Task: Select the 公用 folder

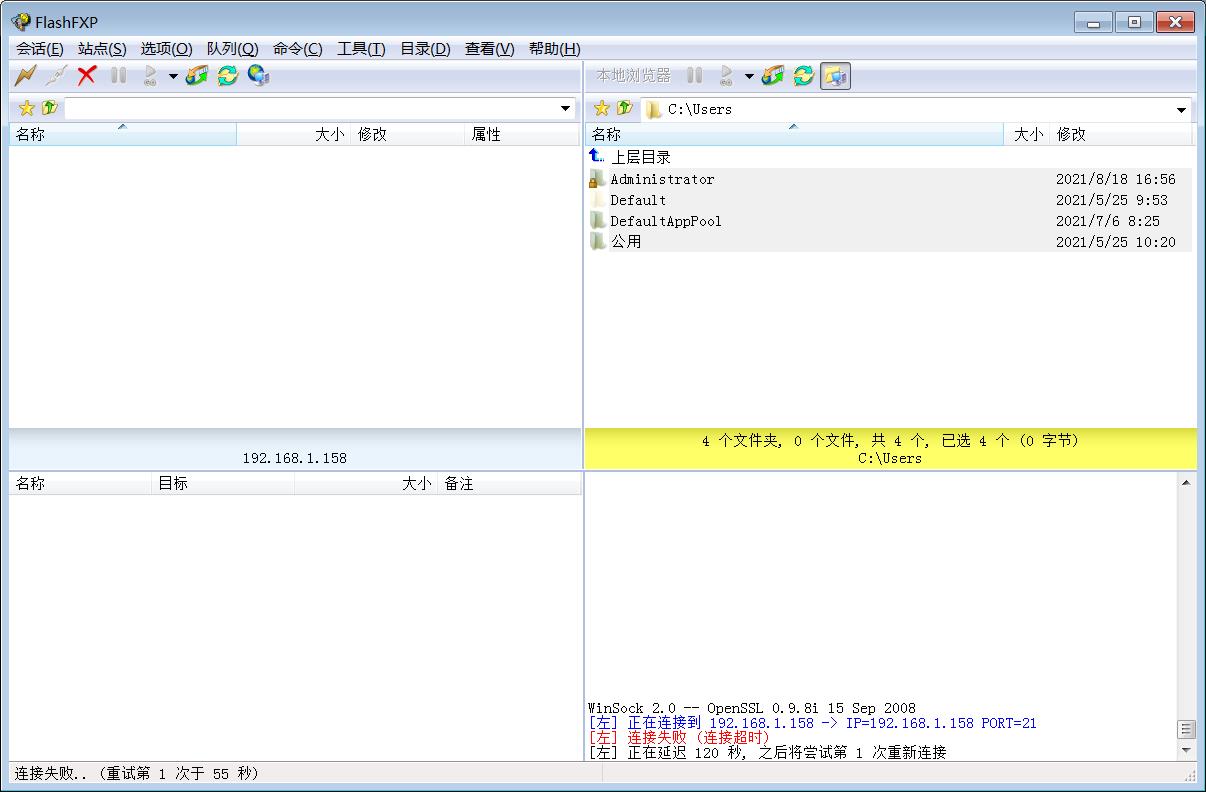Action: click(x=626, y=242)
